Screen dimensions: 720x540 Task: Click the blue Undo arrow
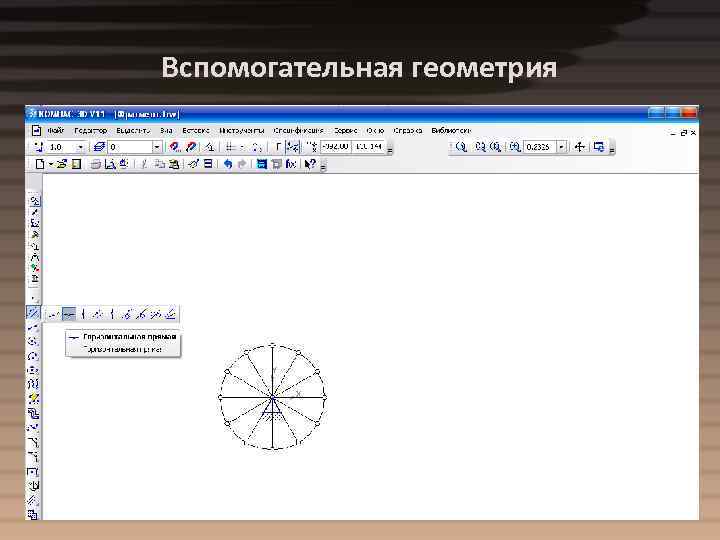click(228, 164)
